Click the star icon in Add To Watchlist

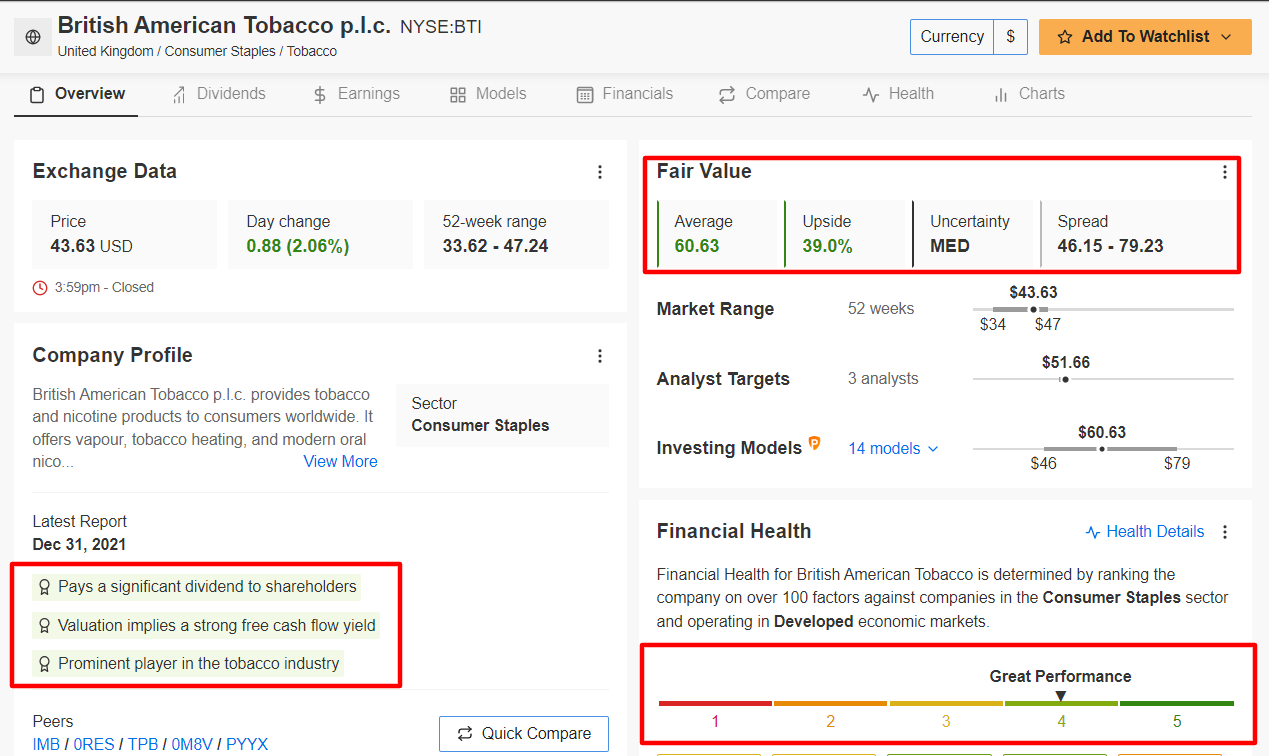(1064, 37)
